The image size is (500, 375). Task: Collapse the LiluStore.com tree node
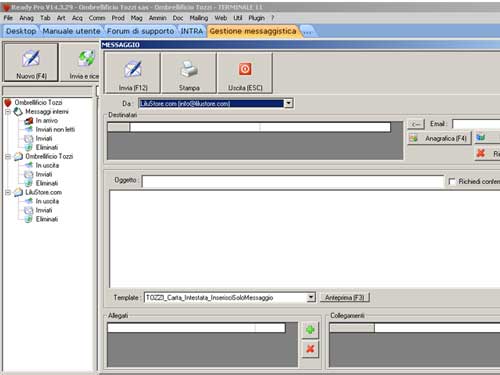pos(8,192)
